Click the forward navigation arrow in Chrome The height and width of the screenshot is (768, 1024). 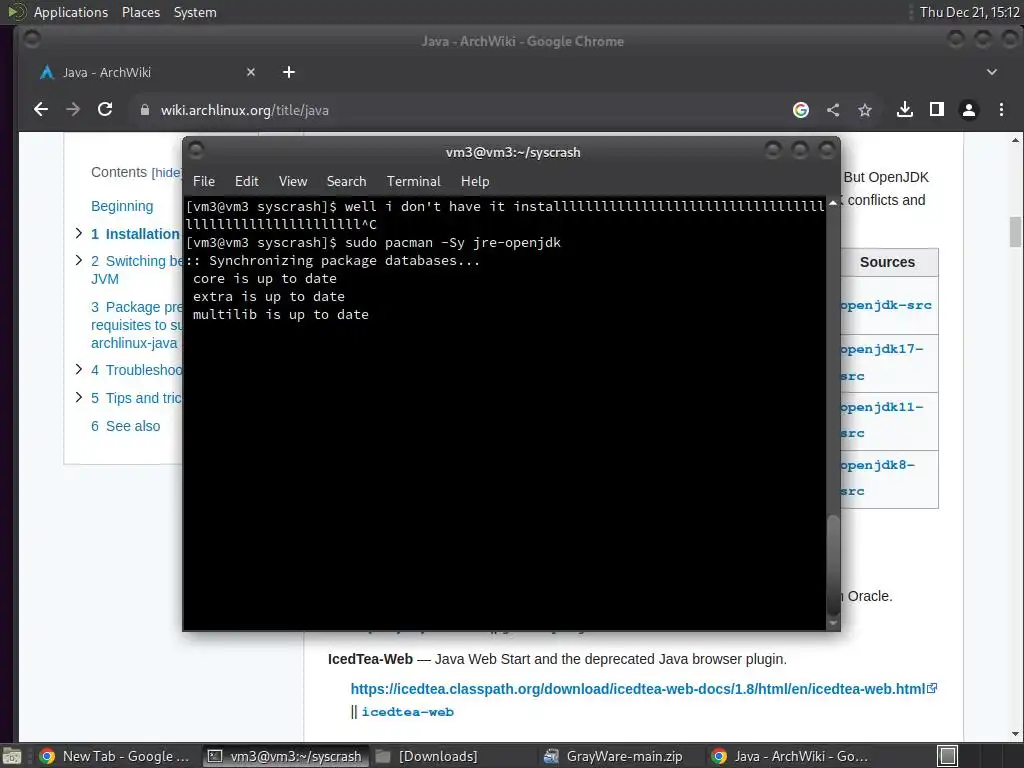click(73, 110)
